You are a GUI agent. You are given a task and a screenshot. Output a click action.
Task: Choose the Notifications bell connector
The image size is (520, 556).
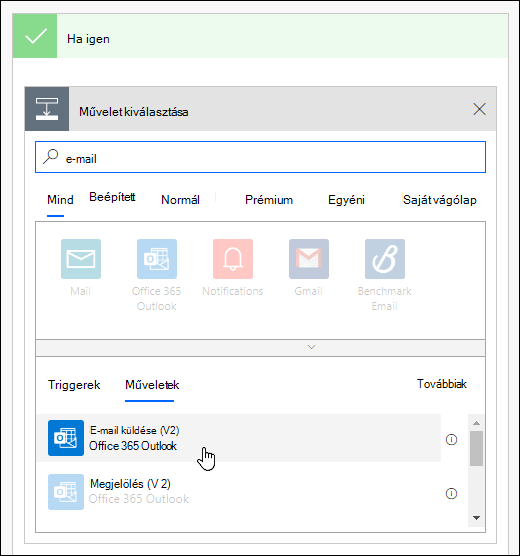tap(233, 259)
